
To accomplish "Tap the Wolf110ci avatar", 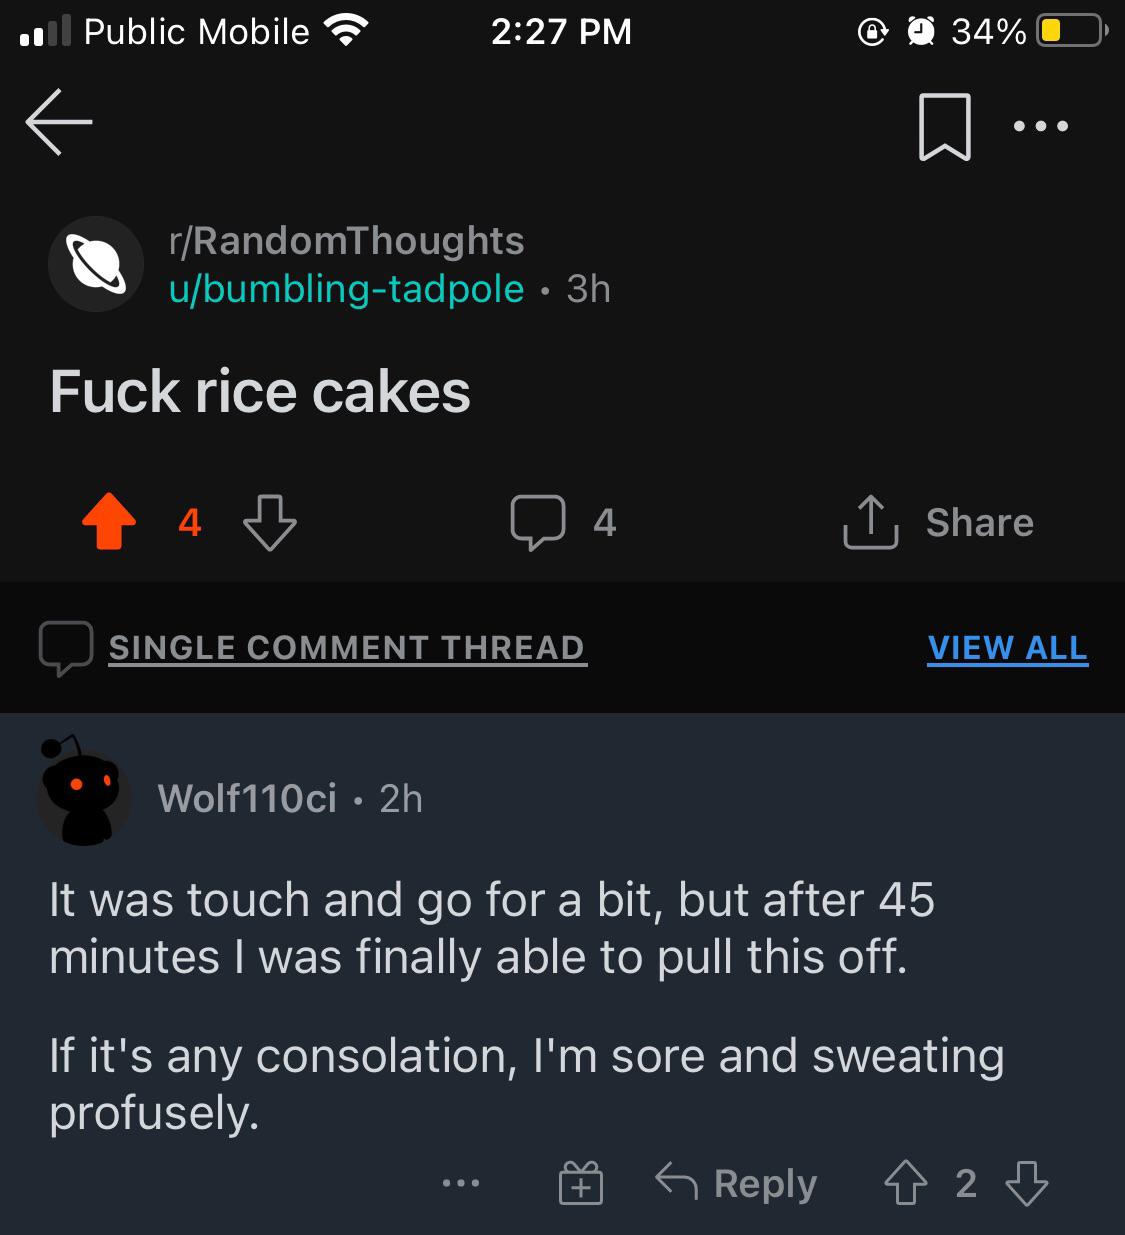I will click(x=83, y=795).
